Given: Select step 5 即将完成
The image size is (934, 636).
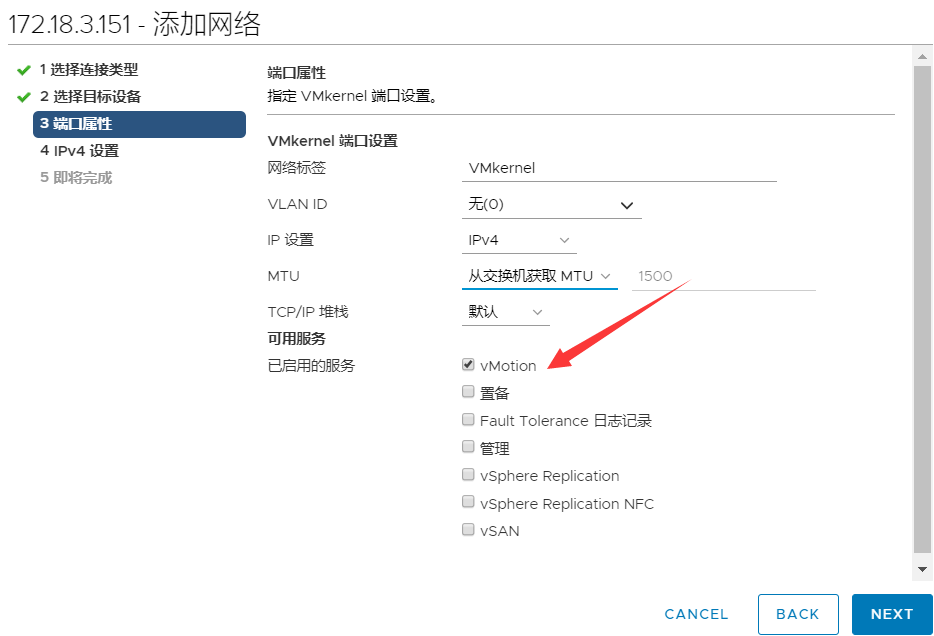Looking at the screenshot, I should [76, 177].
